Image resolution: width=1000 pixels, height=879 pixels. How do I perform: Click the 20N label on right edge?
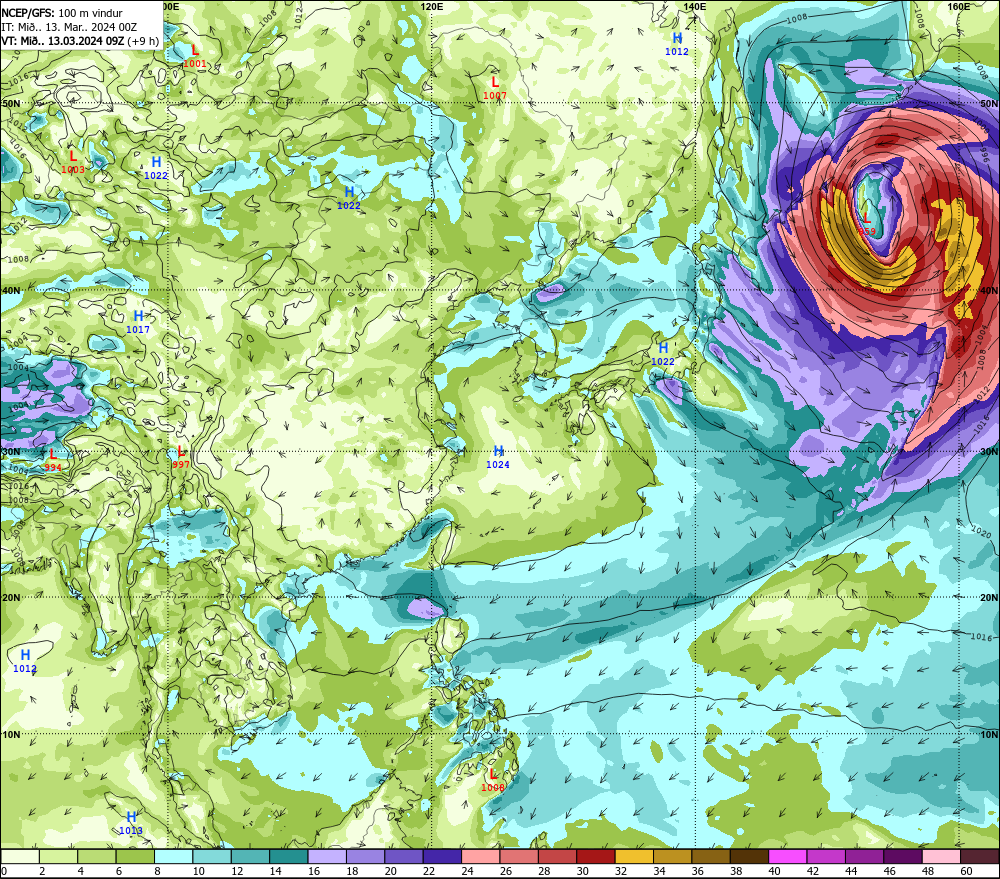989,598
